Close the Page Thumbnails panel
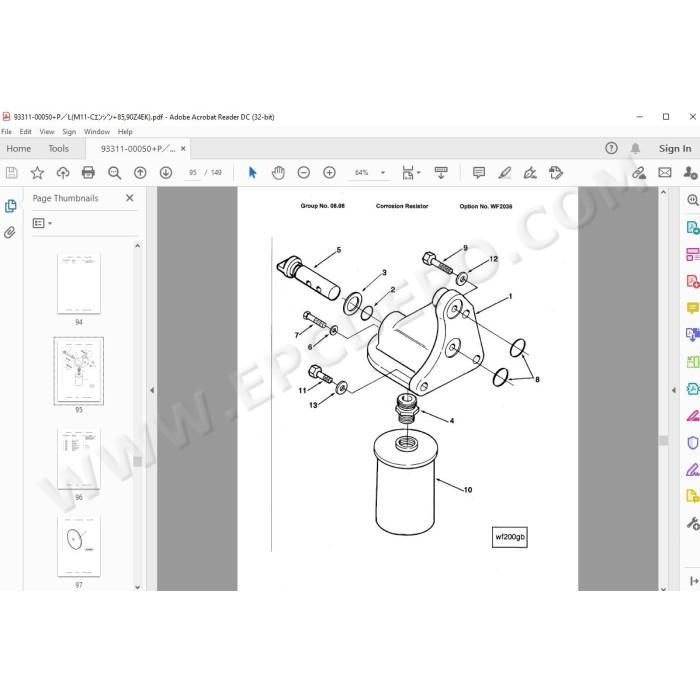This screenshot has height=700, width=700. [129, 198]
